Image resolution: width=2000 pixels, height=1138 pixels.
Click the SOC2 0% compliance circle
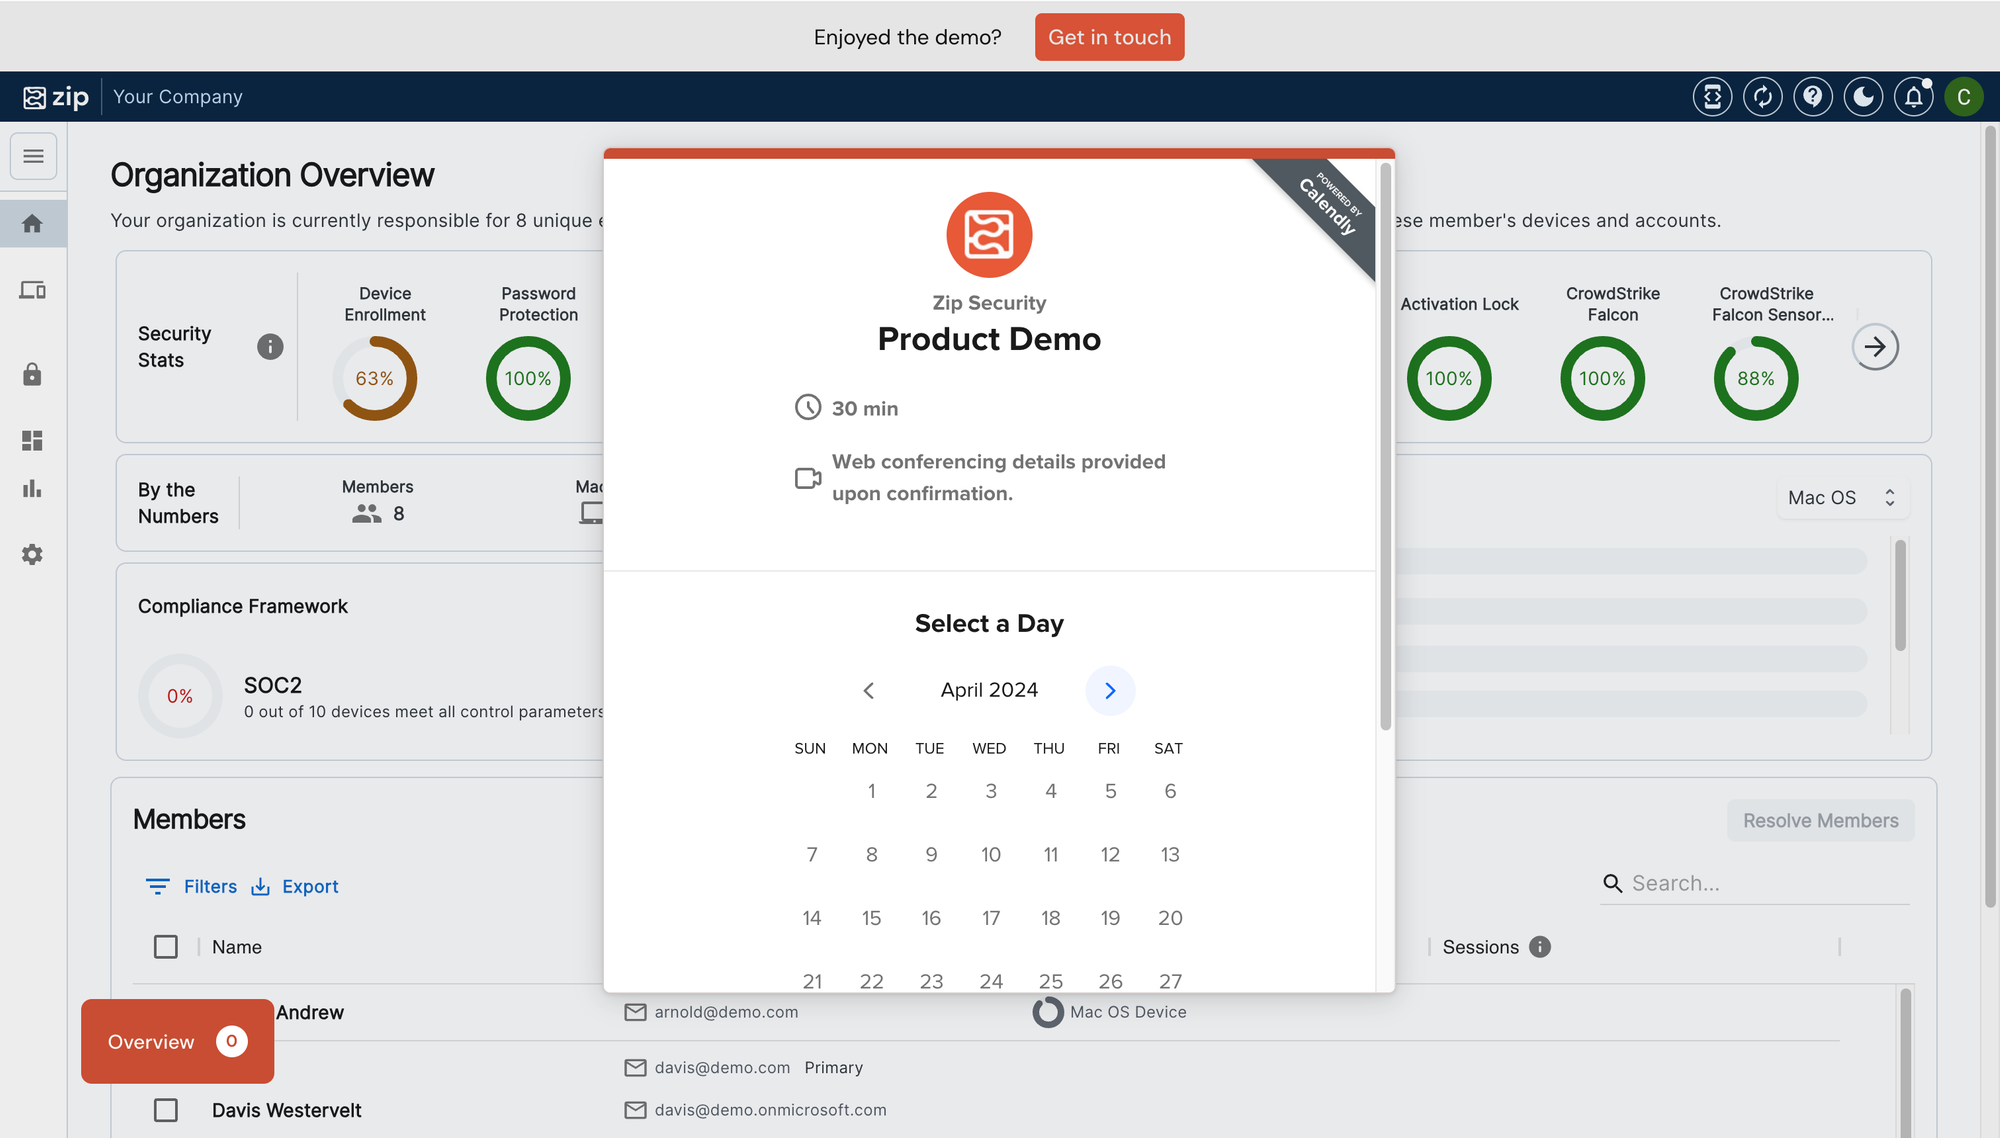coord(180,696)
